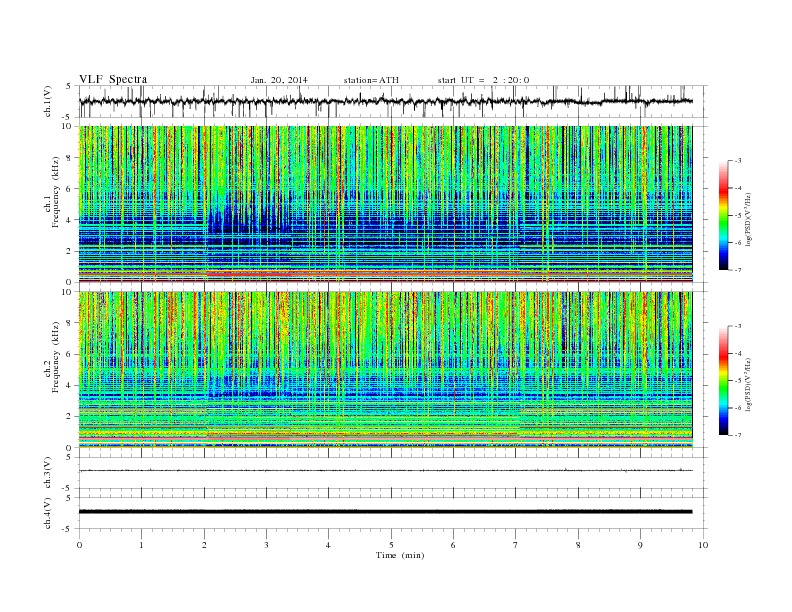This screenshot has width=792, height=612.
Task: Click the ch.1 colorbar "log(PSD)(V²/Hz)" label
Action: point(749,220)
